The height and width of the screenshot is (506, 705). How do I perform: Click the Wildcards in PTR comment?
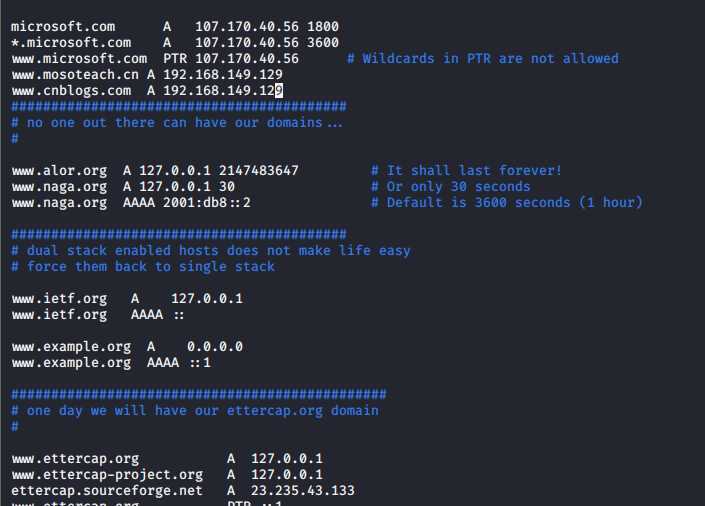coord(483,58)
